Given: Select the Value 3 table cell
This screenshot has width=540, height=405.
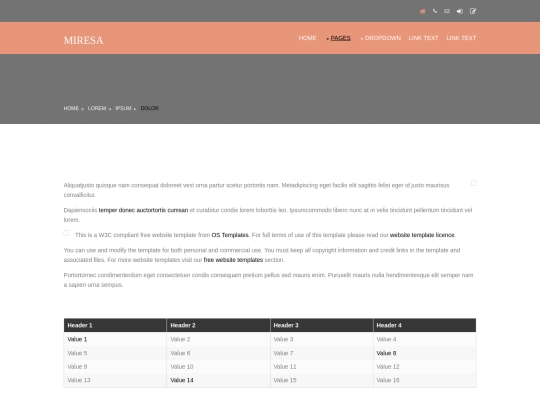Looking at the screenshot, I should tap(322, 339).
